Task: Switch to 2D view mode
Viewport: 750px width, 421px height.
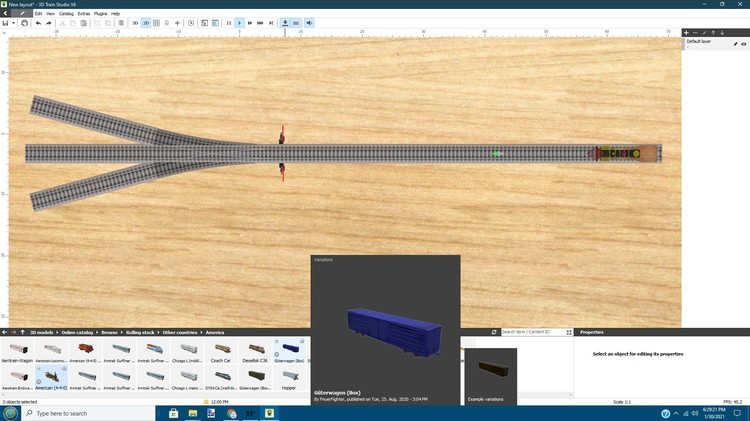Action: click(146, 22)
